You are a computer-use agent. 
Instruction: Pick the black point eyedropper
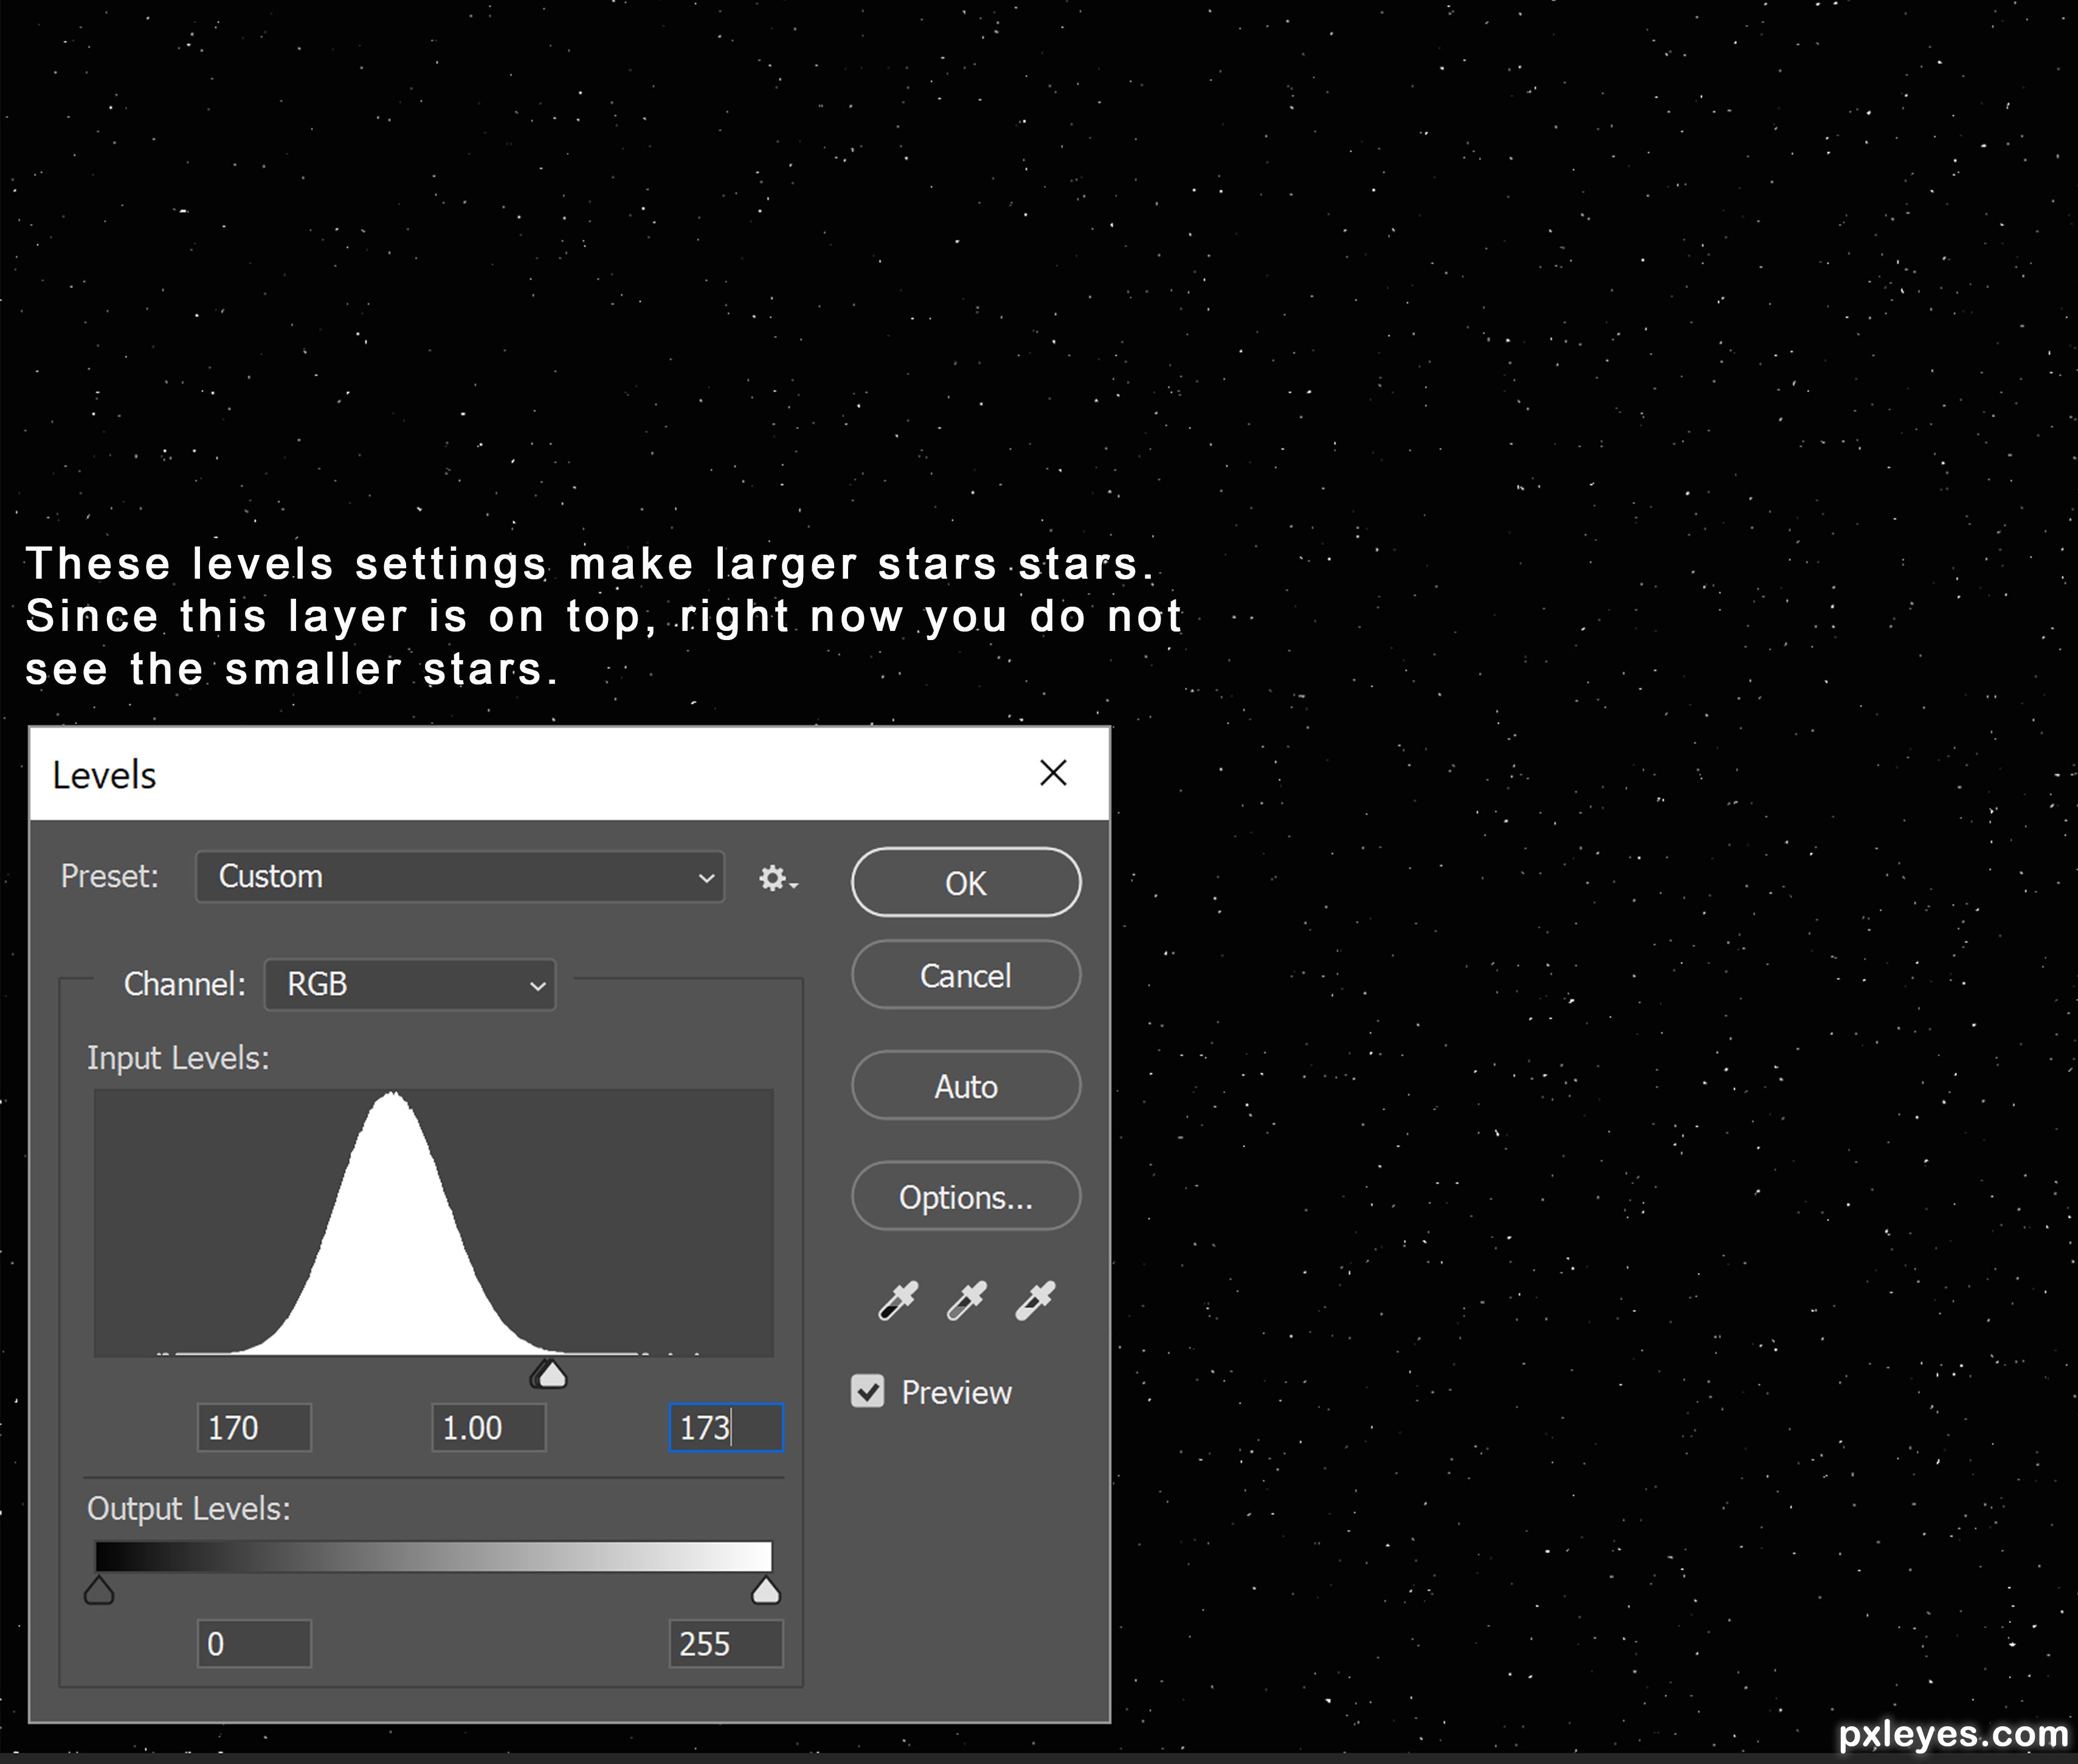(897, 1300)
